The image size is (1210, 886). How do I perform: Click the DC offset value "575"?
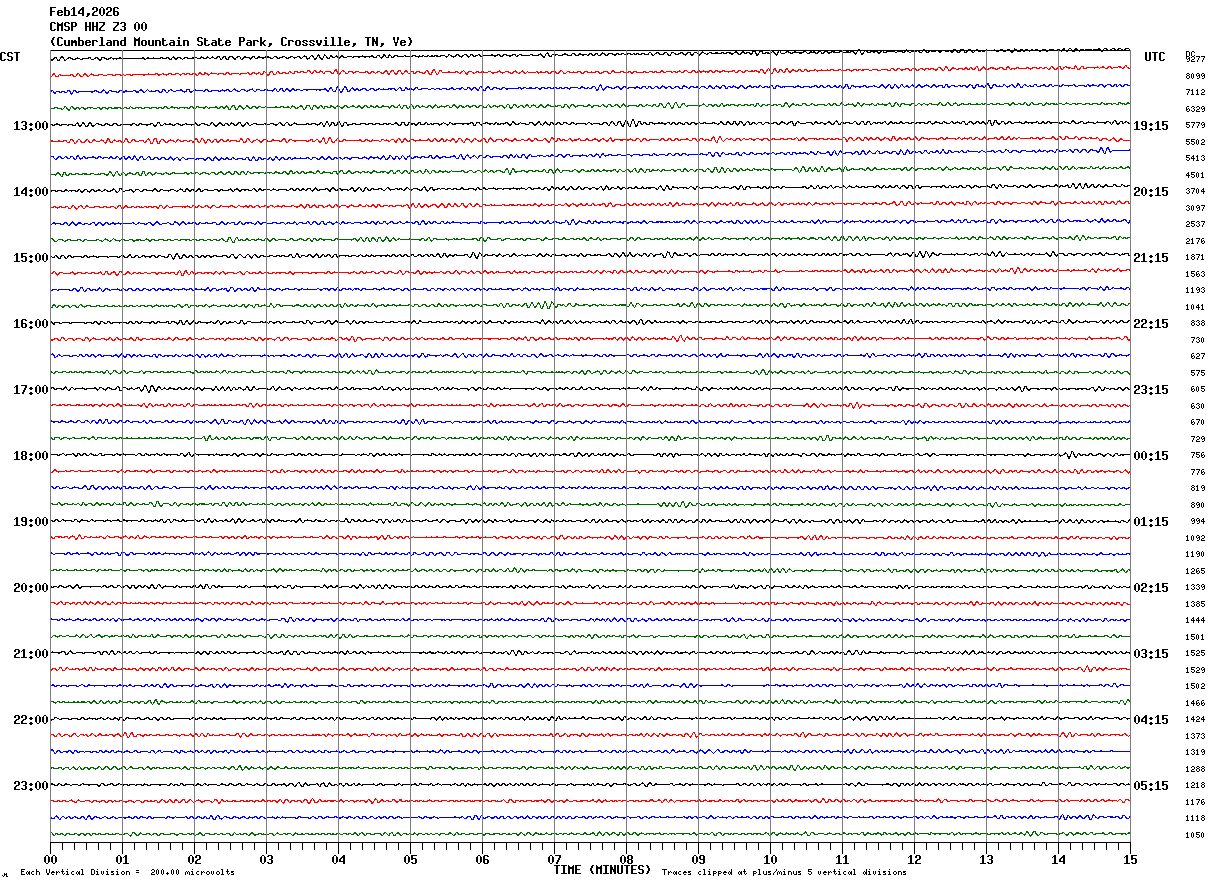(1198, 374)
